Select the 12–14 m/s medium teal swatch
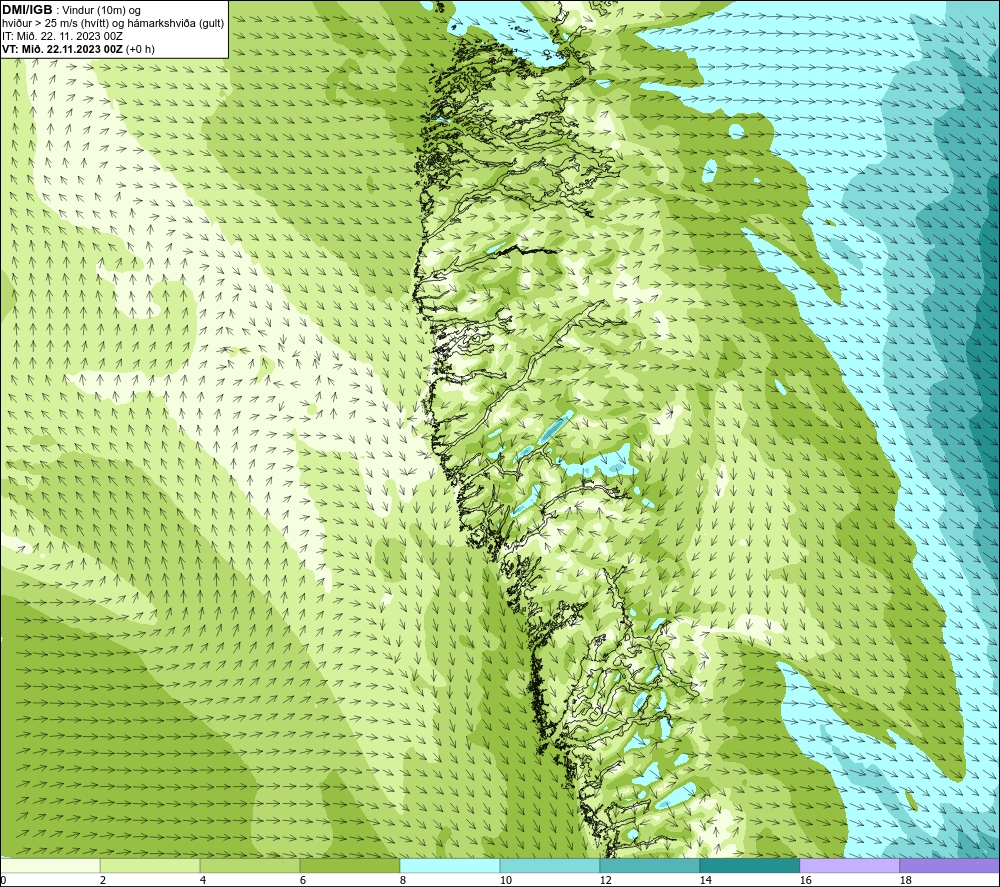1000x887 pixels. [649, 866]
